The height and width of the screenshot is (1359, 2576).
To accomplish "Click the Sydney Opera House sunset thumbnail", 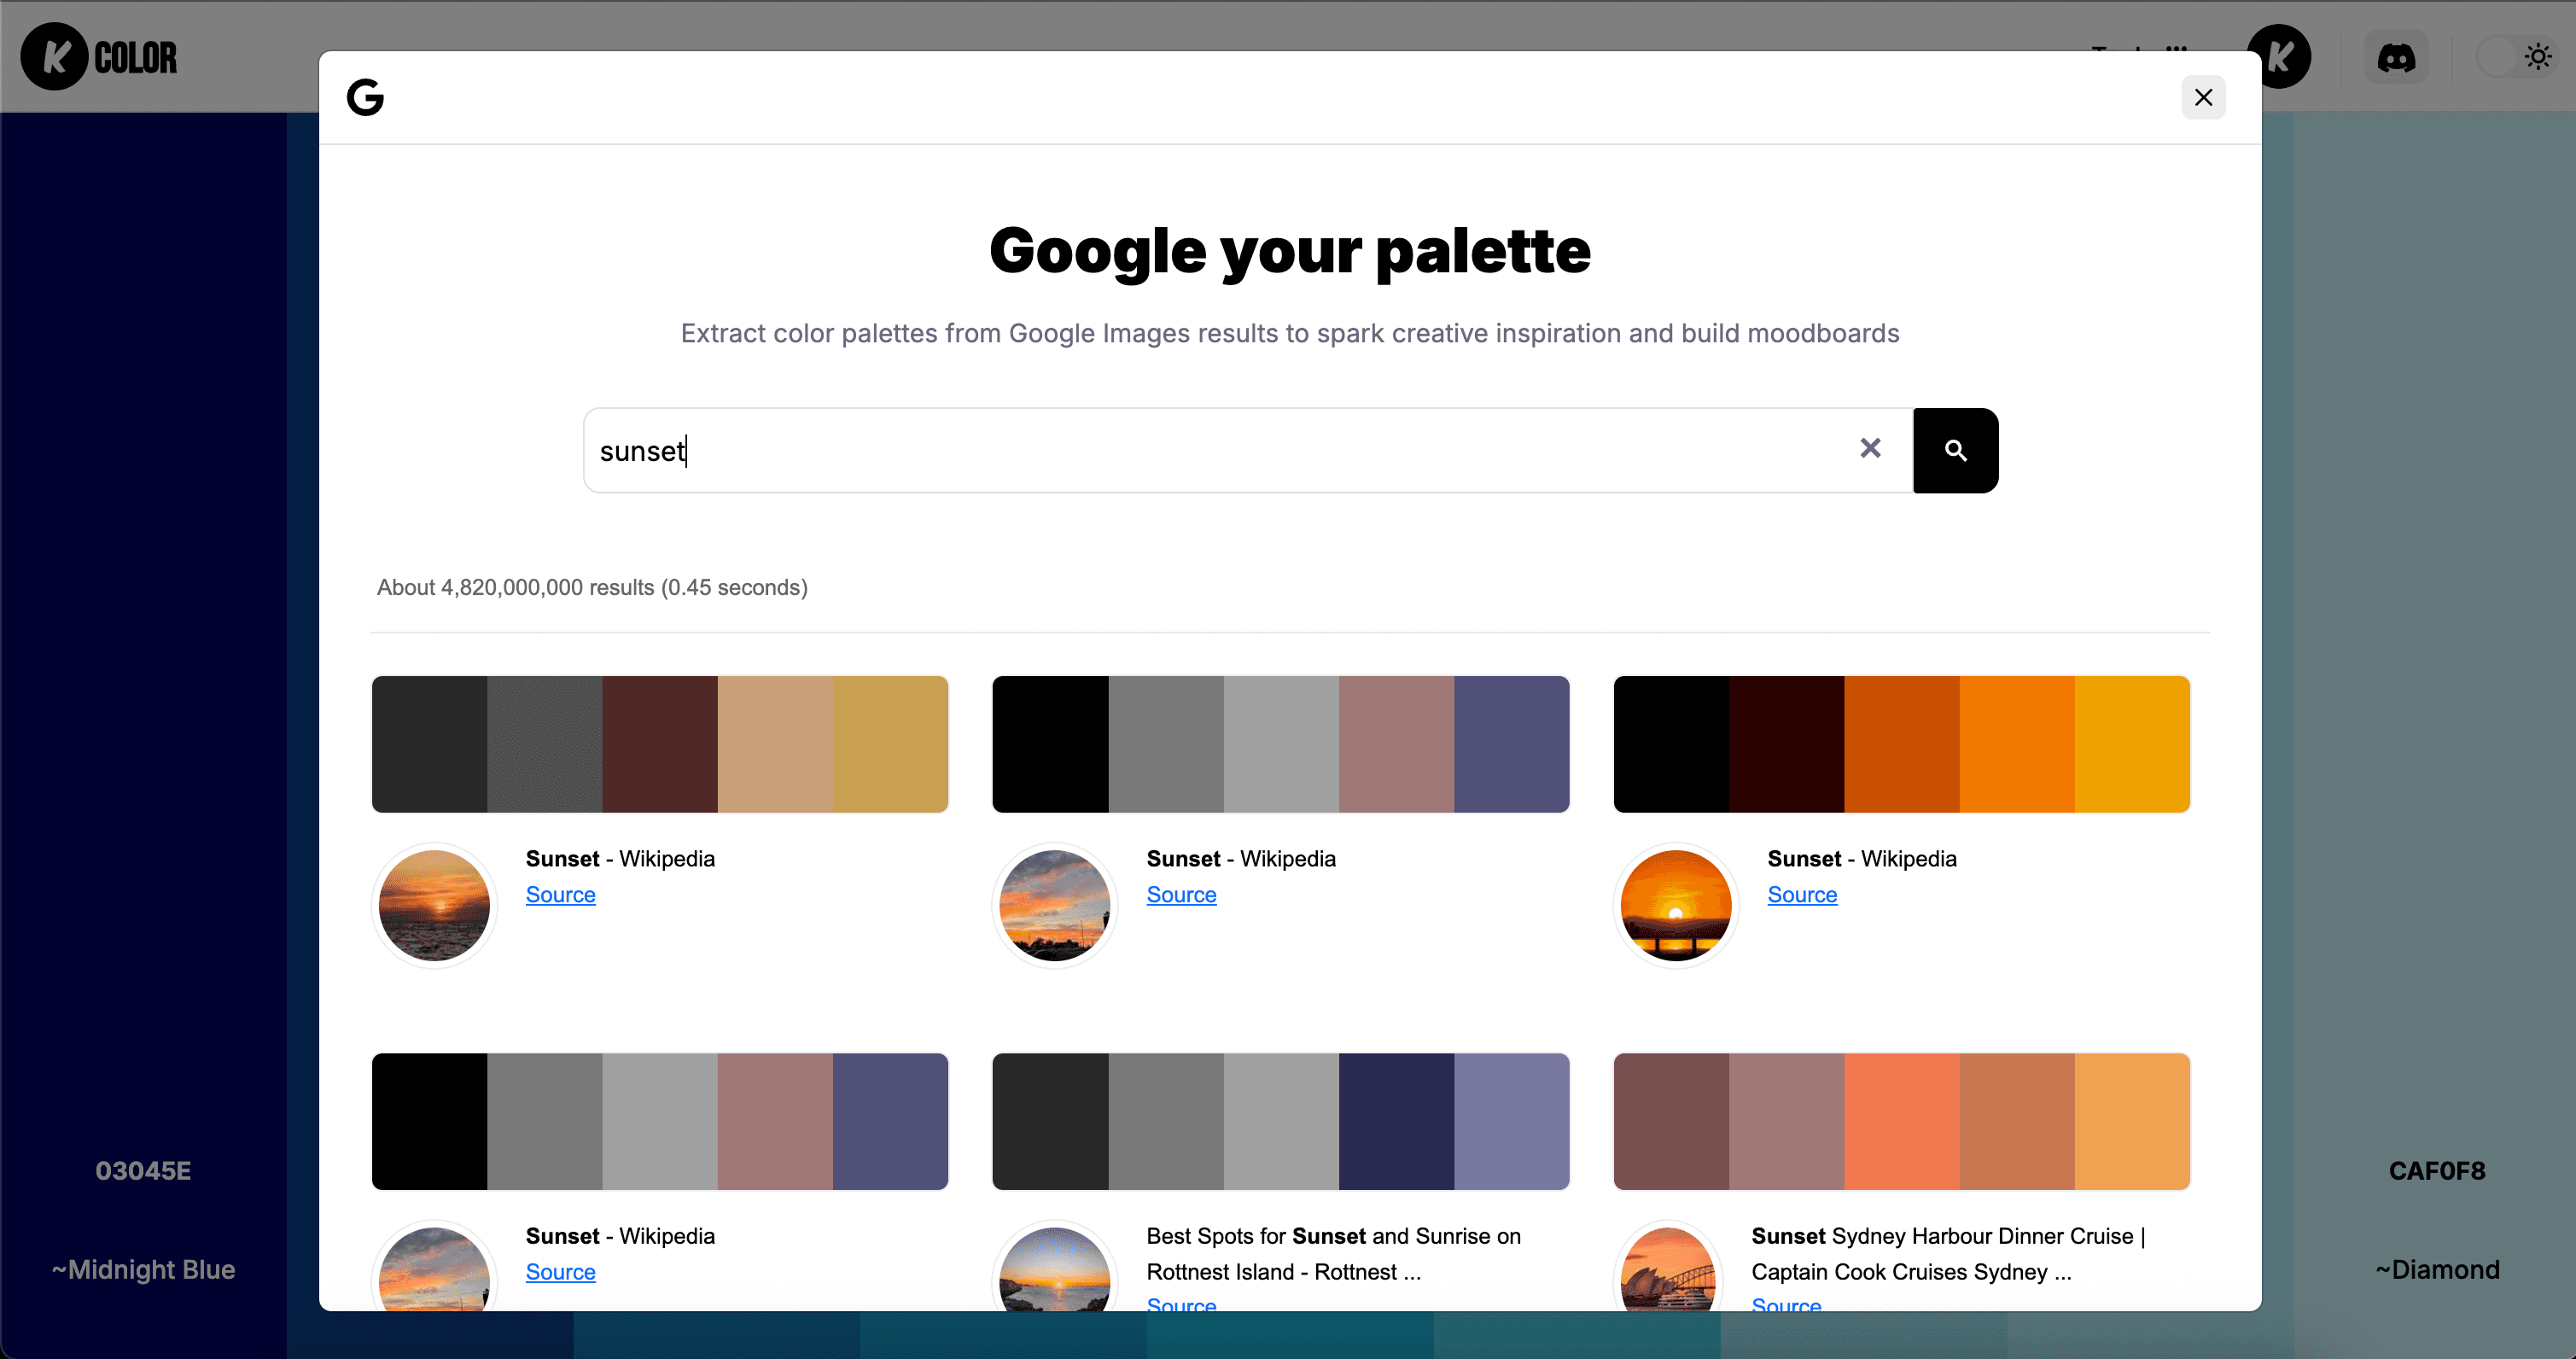I will pos(1668,1269).
